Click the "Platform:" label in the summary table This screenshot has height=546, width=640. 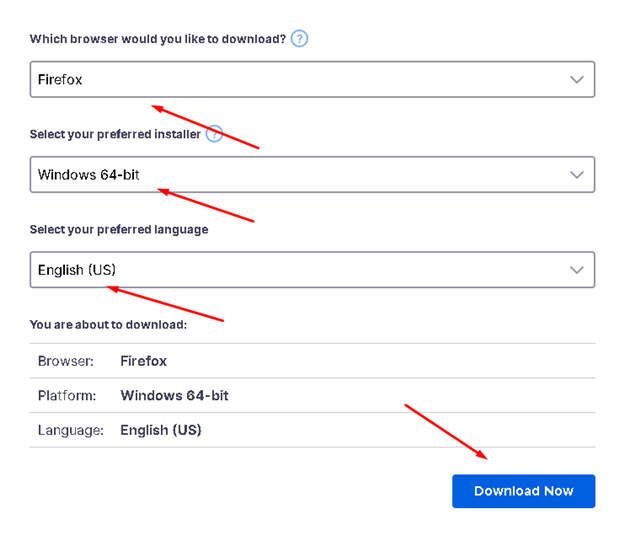pos(67,395)
